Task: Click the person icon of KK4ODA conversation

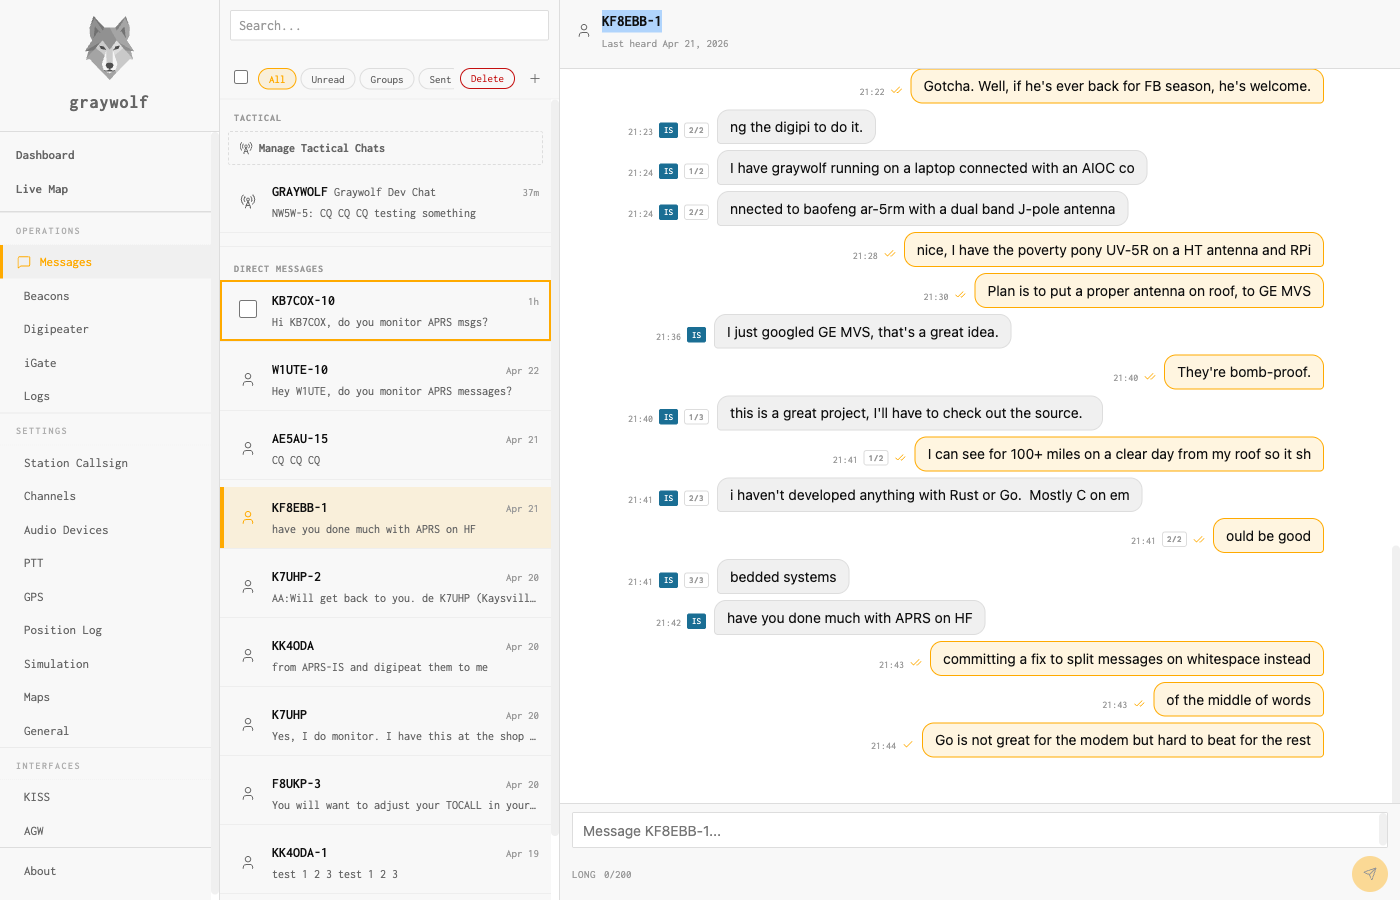Action: [248, 656]
